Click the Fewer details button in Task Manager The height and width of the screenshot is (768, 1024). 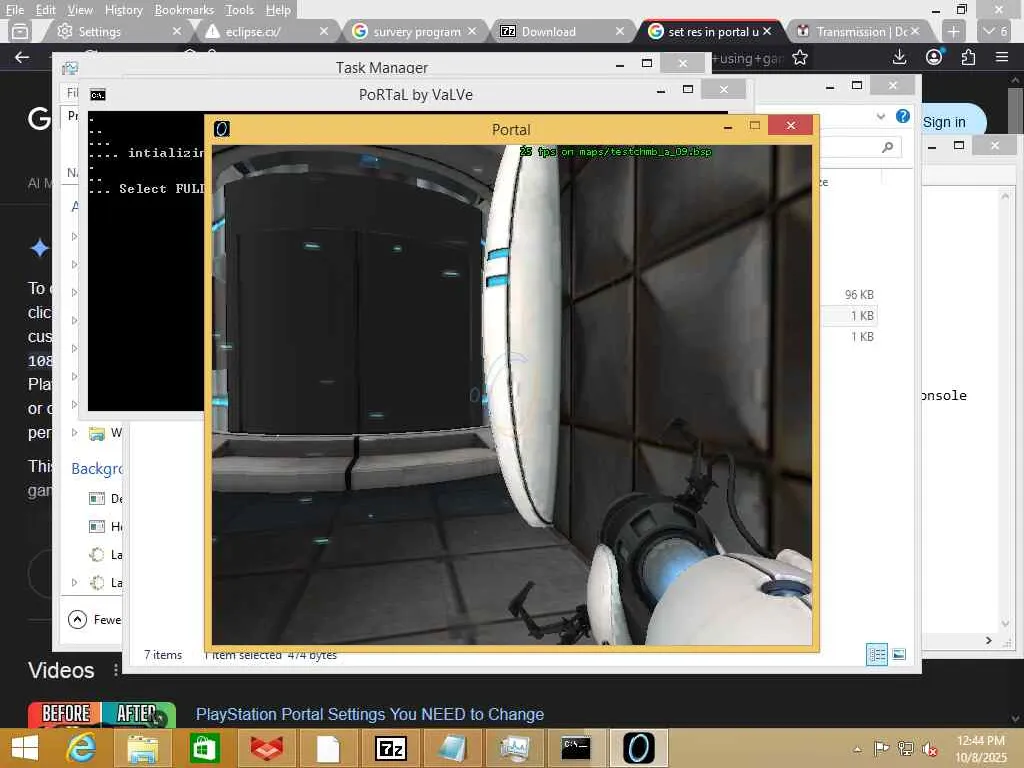[x=95, y=619]
